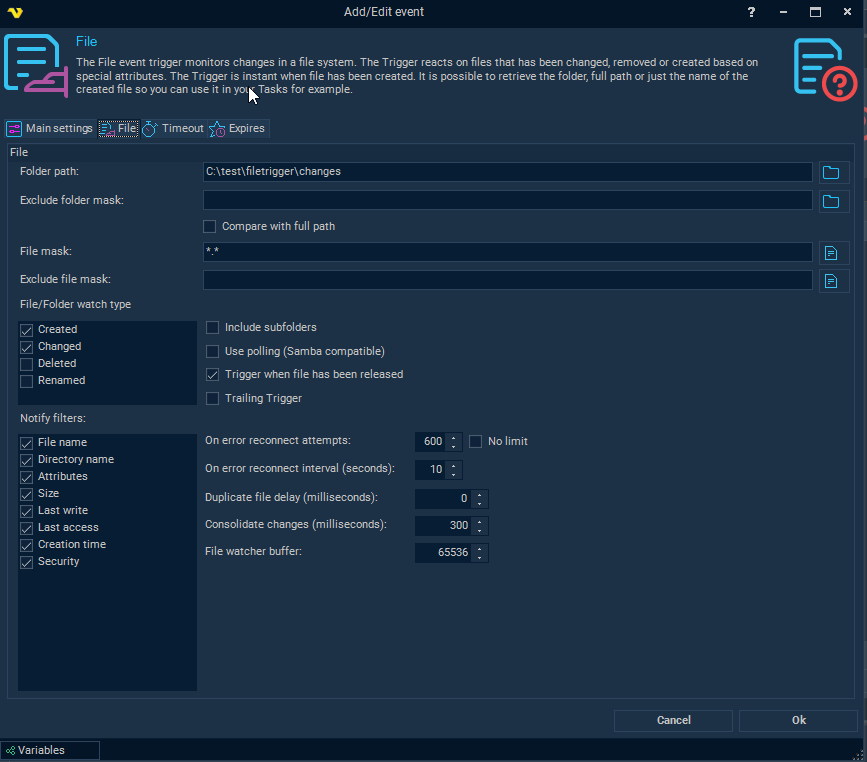Click the Folder path browse folder icon
The width and height of the screenshot is (867, 762).
pos(831,172)
